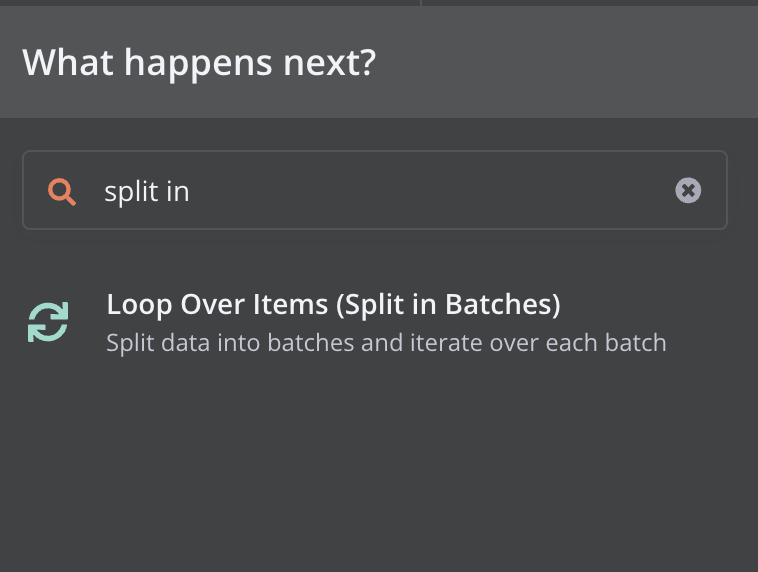Select Loop Over Items (Split in Batches) node
Screen dimensions: 758x572
click(379, 323)
